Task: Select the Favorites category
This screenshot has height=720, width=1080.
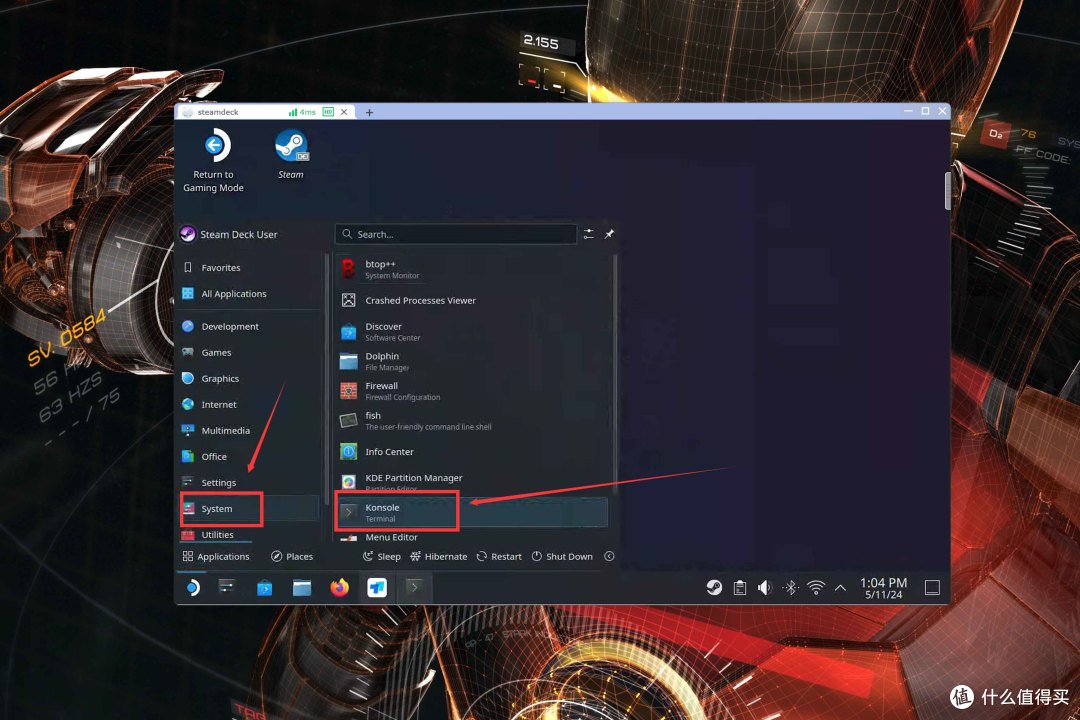Action: tap(249, 267)
